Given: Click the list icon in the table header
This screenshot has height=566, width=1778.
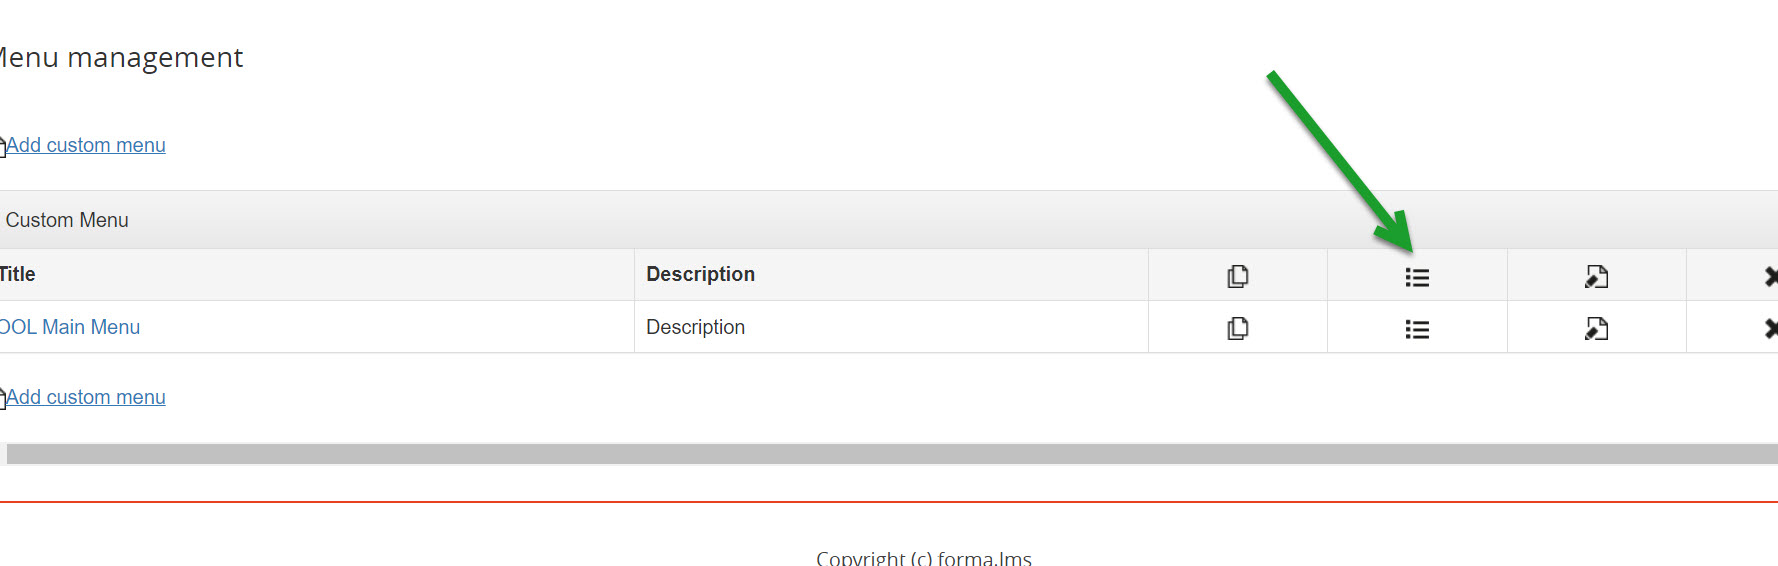Looking at the screenshot, I should [1417, 277].
